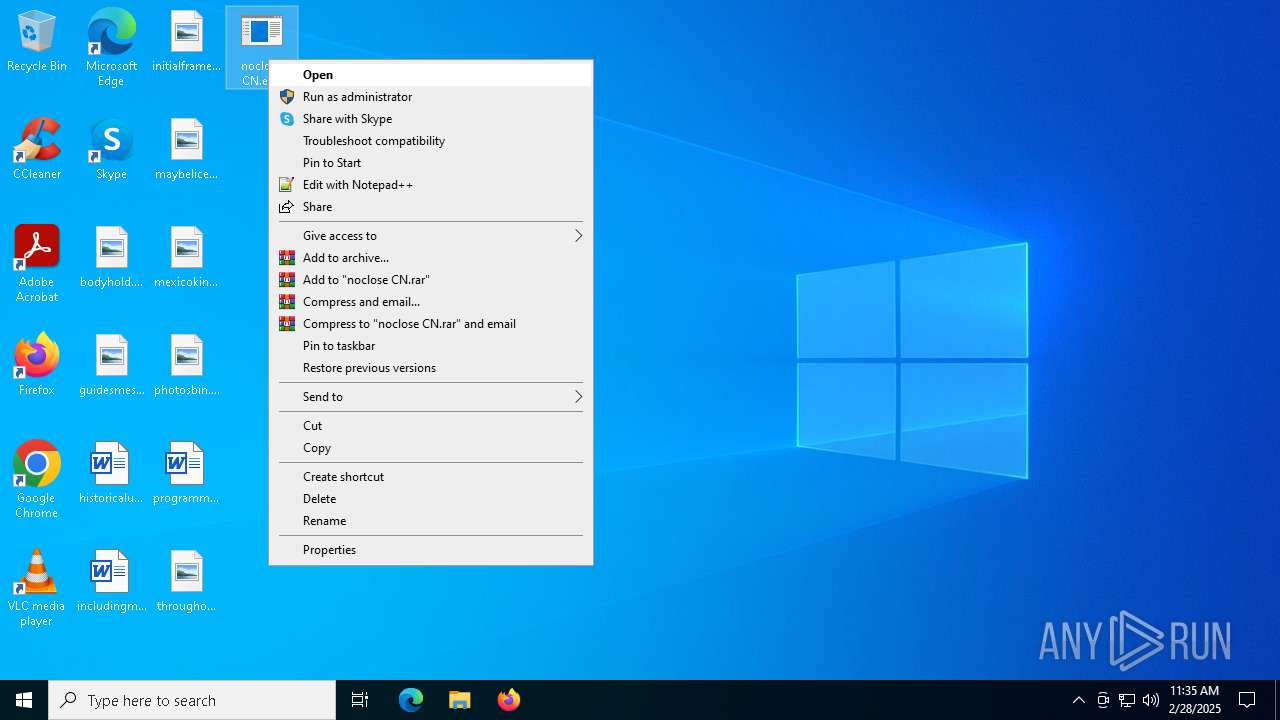Select the mexicokin image file icon

tap(186, 258)
